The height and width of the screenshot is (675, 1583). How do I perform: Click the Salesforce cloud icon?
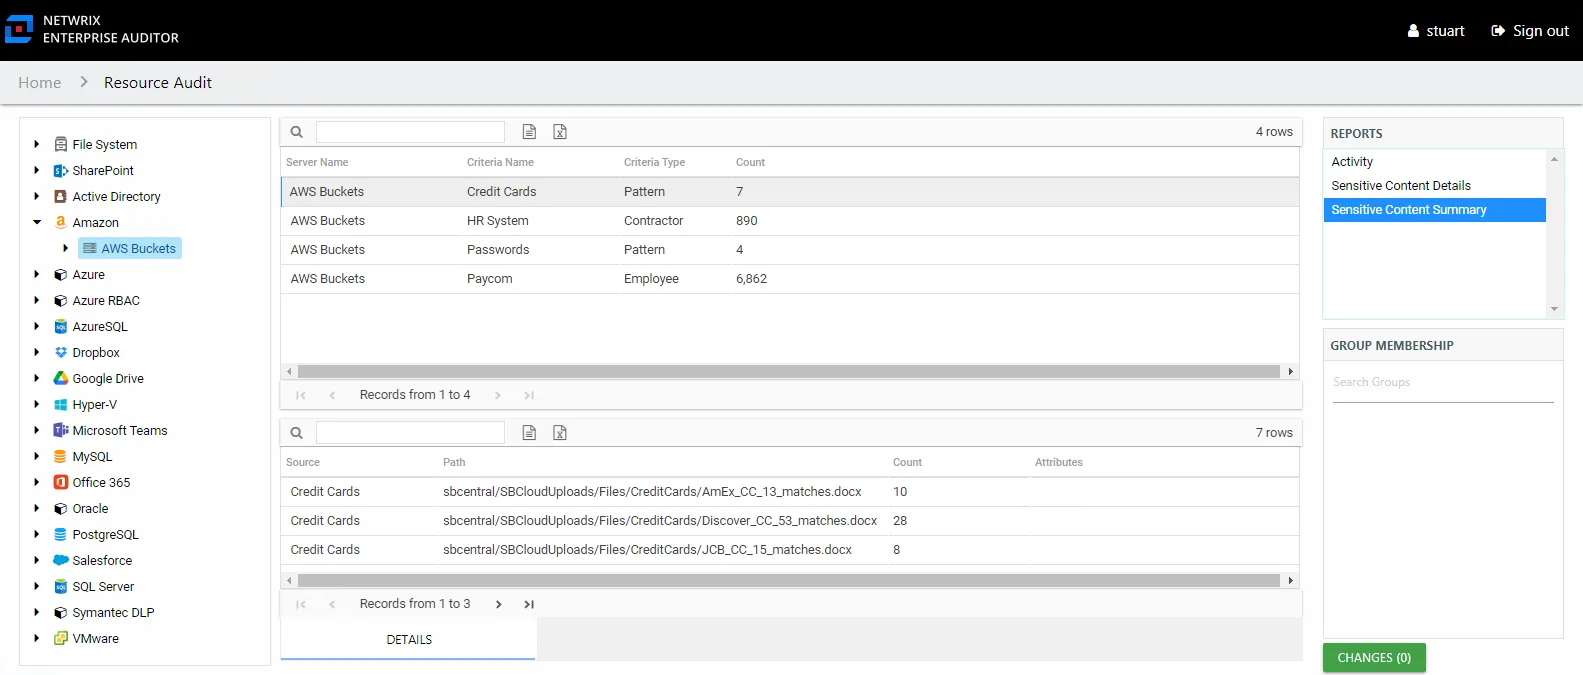pos(61,560)
